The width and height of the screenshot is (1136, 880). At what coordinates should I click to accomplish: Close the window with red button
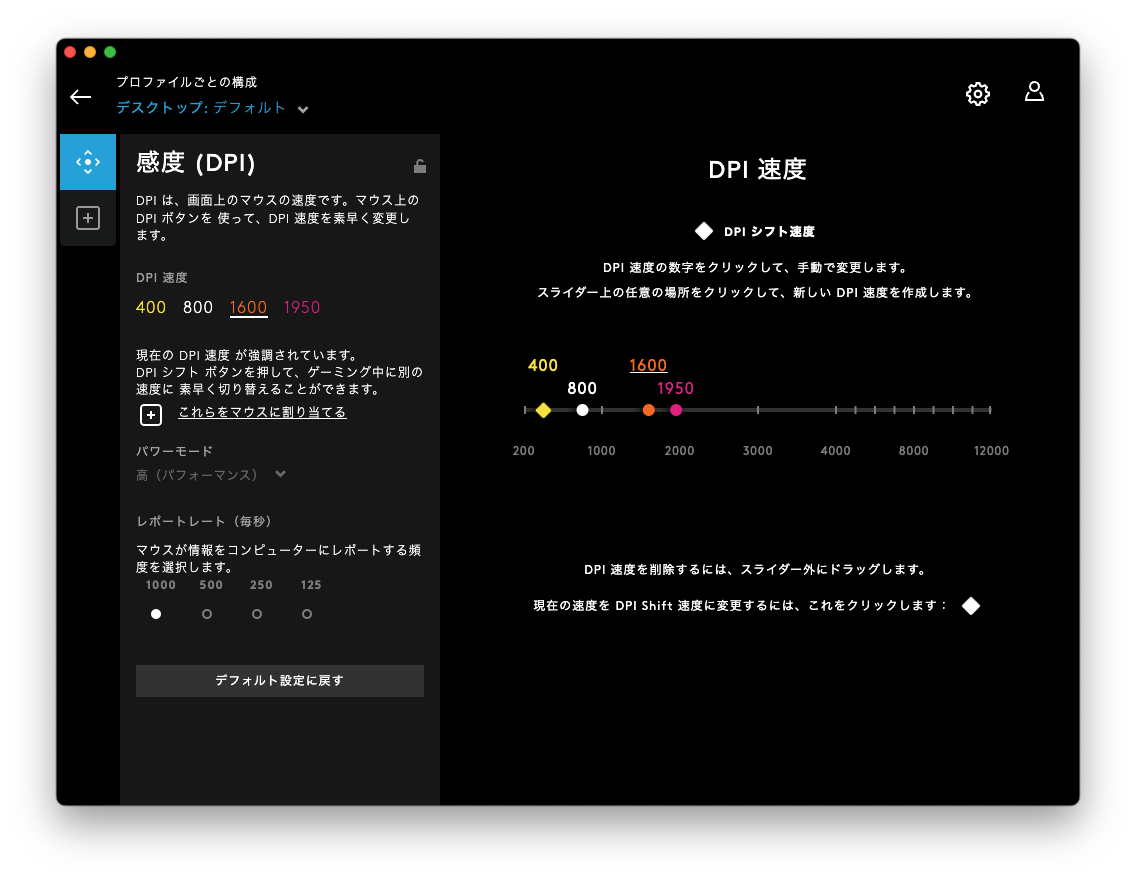click(70, 51)
